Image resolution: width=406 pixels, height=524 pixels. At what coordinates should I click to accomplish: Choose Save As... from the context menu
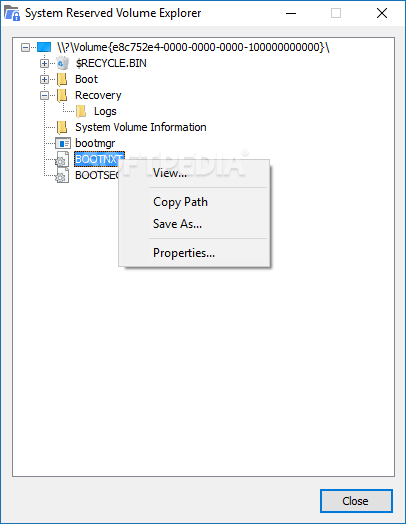coord(194,224)
